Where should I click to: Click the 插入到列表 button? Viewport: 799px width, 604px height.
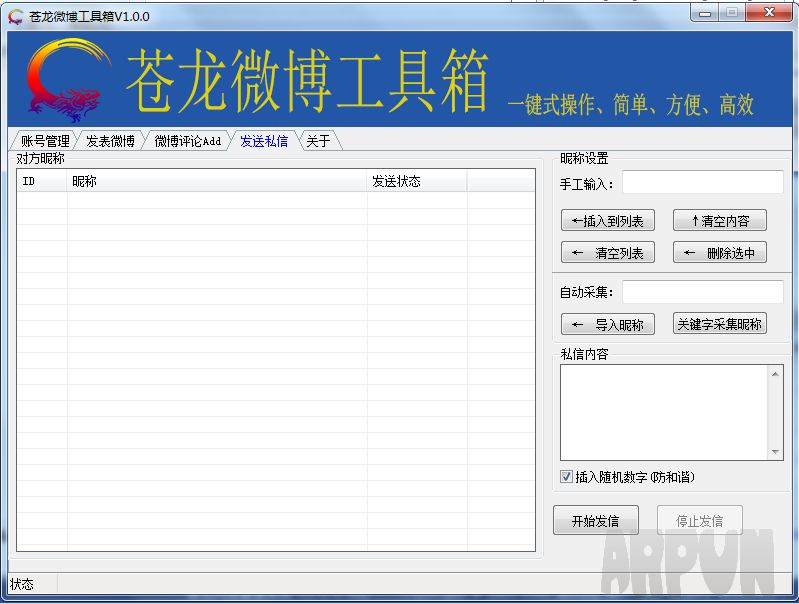(608, 221)
